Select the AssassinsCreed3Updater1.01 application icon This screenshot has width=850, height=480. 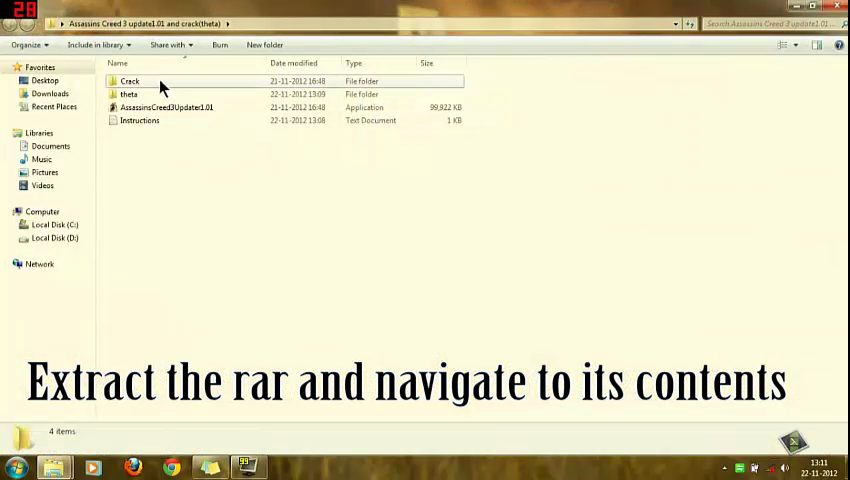click(x=113, y=107)
